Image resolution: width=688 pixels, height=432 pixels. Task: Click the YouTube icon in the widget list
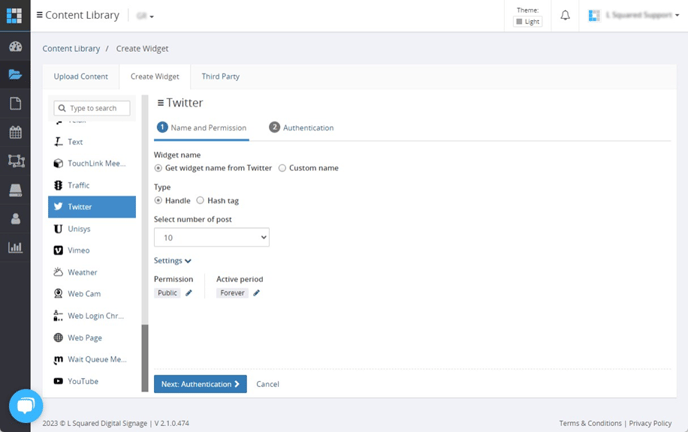[58, 381]
